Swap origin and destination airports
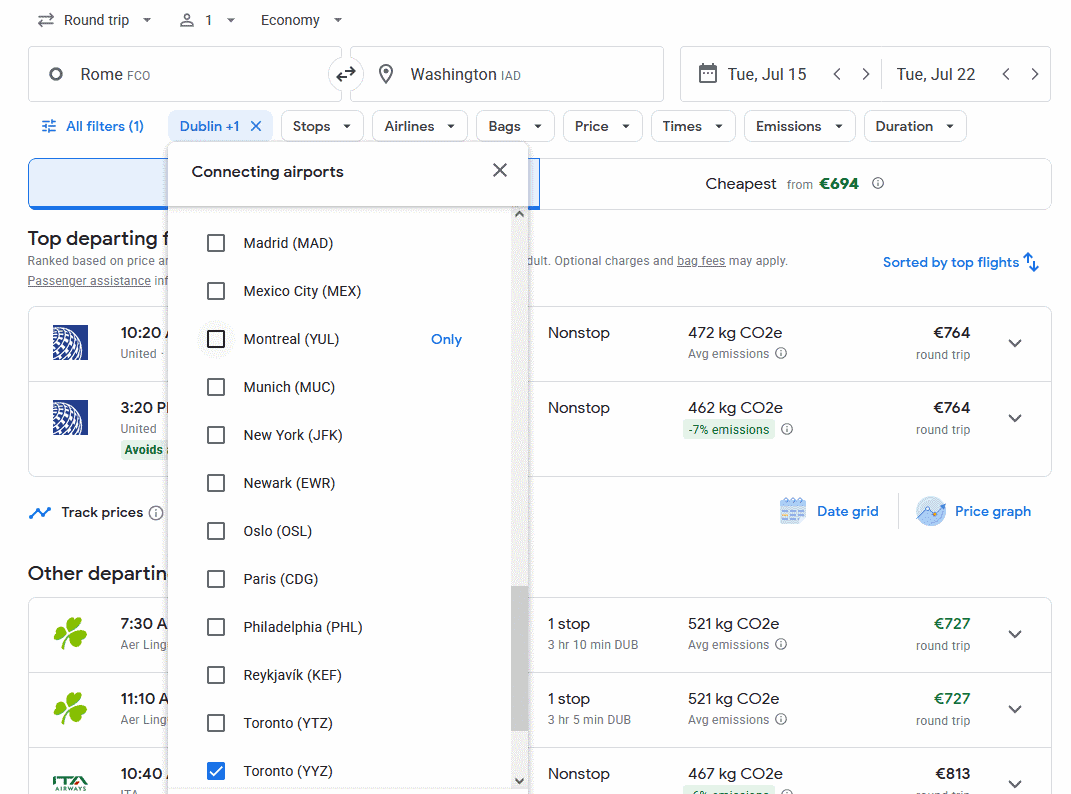The image size is (1071, 794). (345, 74)
